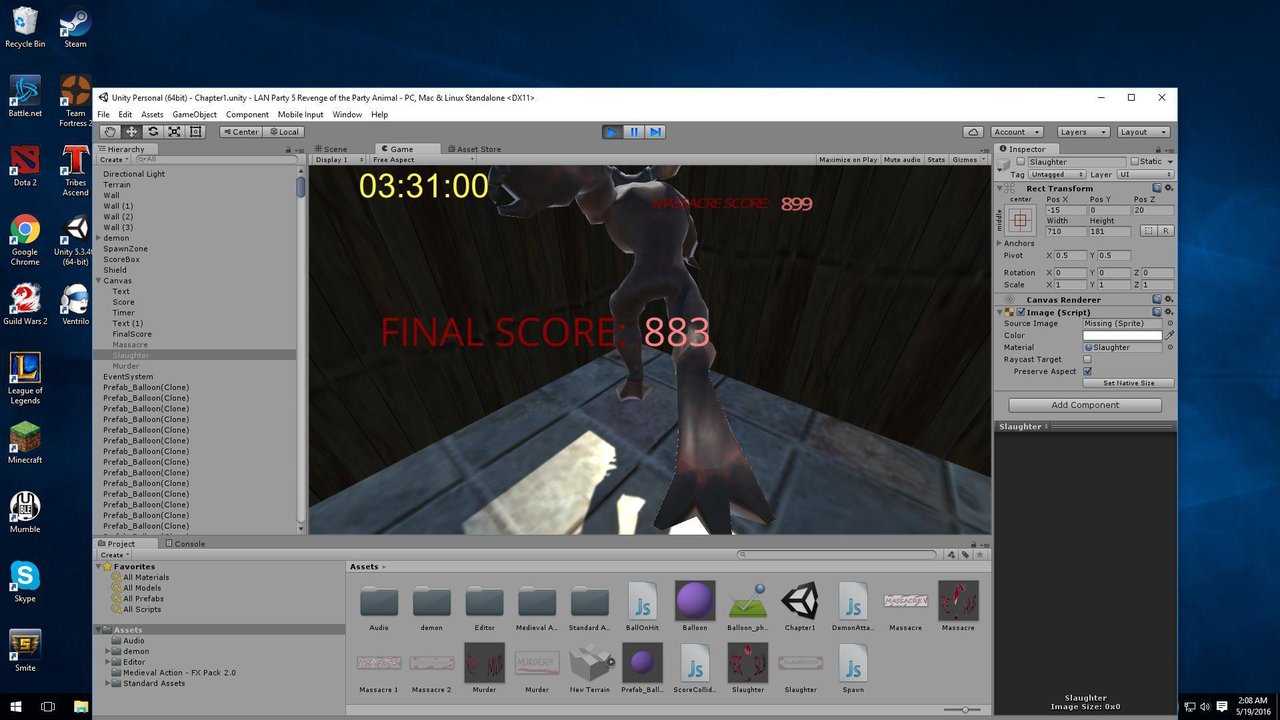Toggle the Stats overlay
The height and width of the screenshot is (720, 1280).
coord(936,160)
